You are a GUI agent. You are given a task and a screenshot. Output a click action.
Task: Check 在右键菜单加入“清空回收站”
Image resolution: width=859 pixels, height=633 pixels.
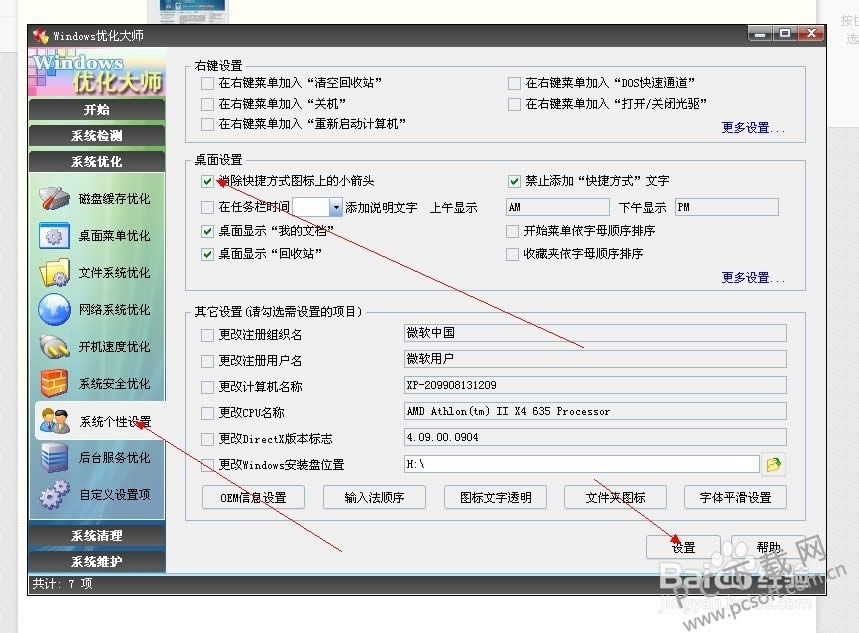[207, 83]
